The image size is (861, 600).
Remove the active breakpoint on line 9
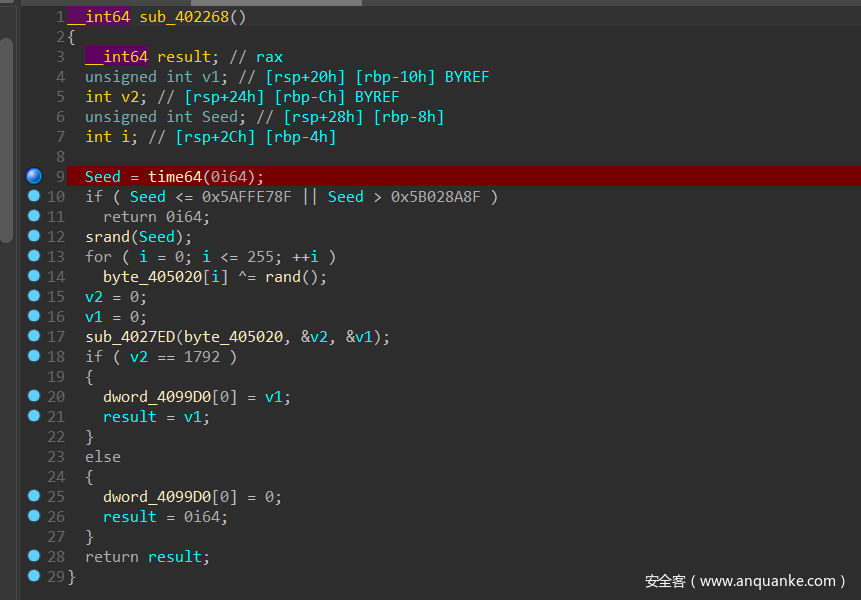pos(34,176)
